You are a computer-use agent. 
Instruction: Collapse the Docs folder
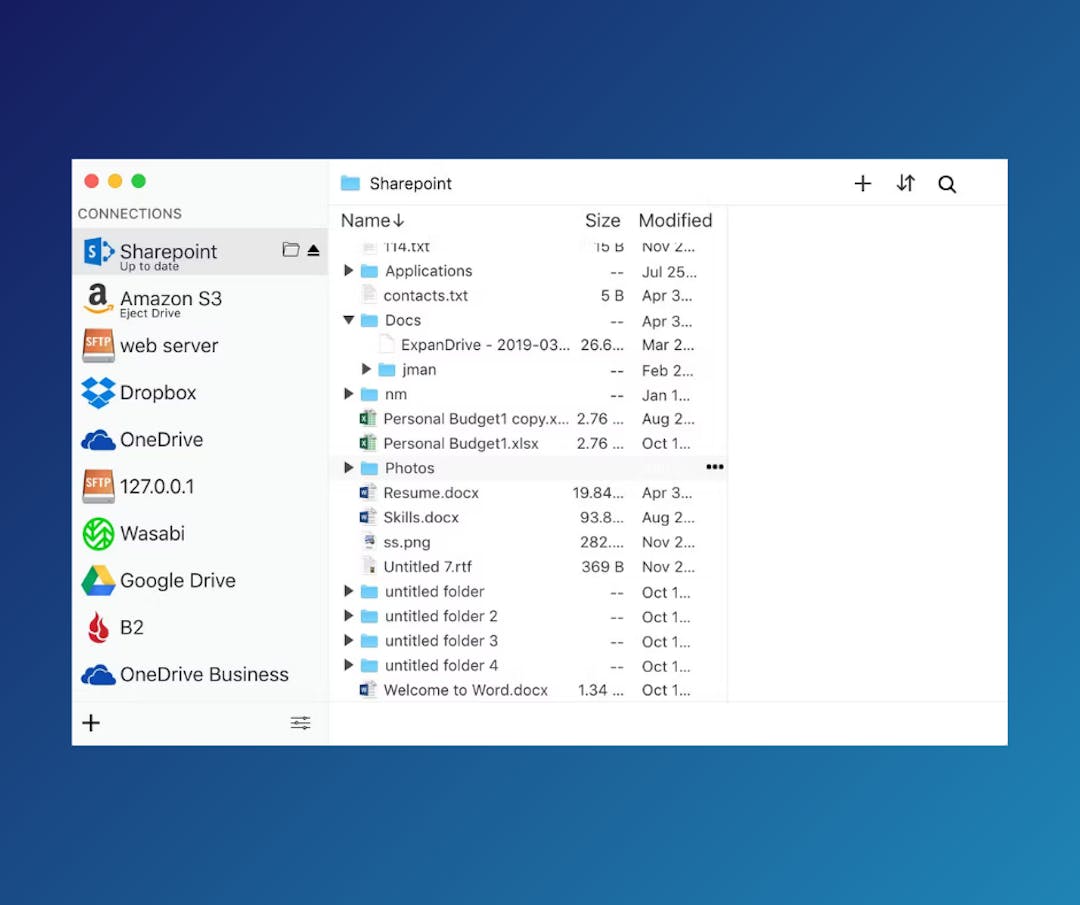pyautogui.click(x=350, y=320)
